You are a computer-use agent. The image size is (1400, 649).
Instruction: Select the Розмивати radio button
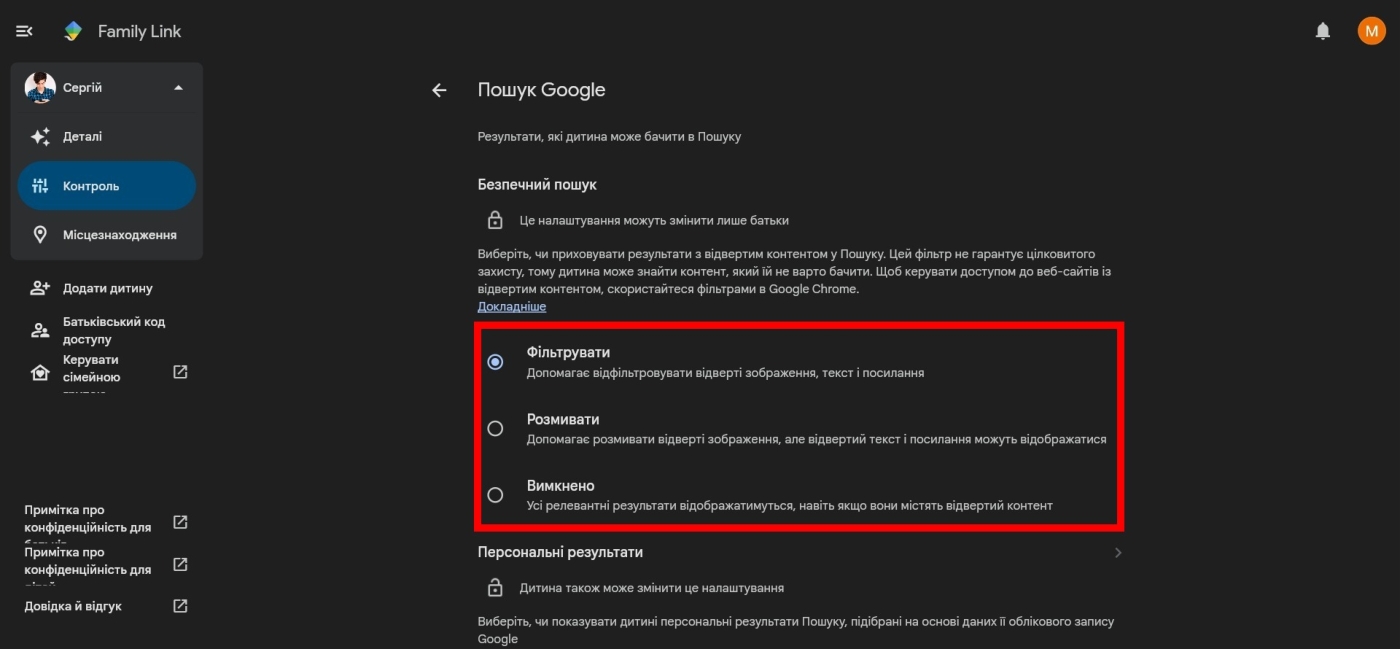click(495, 428)
